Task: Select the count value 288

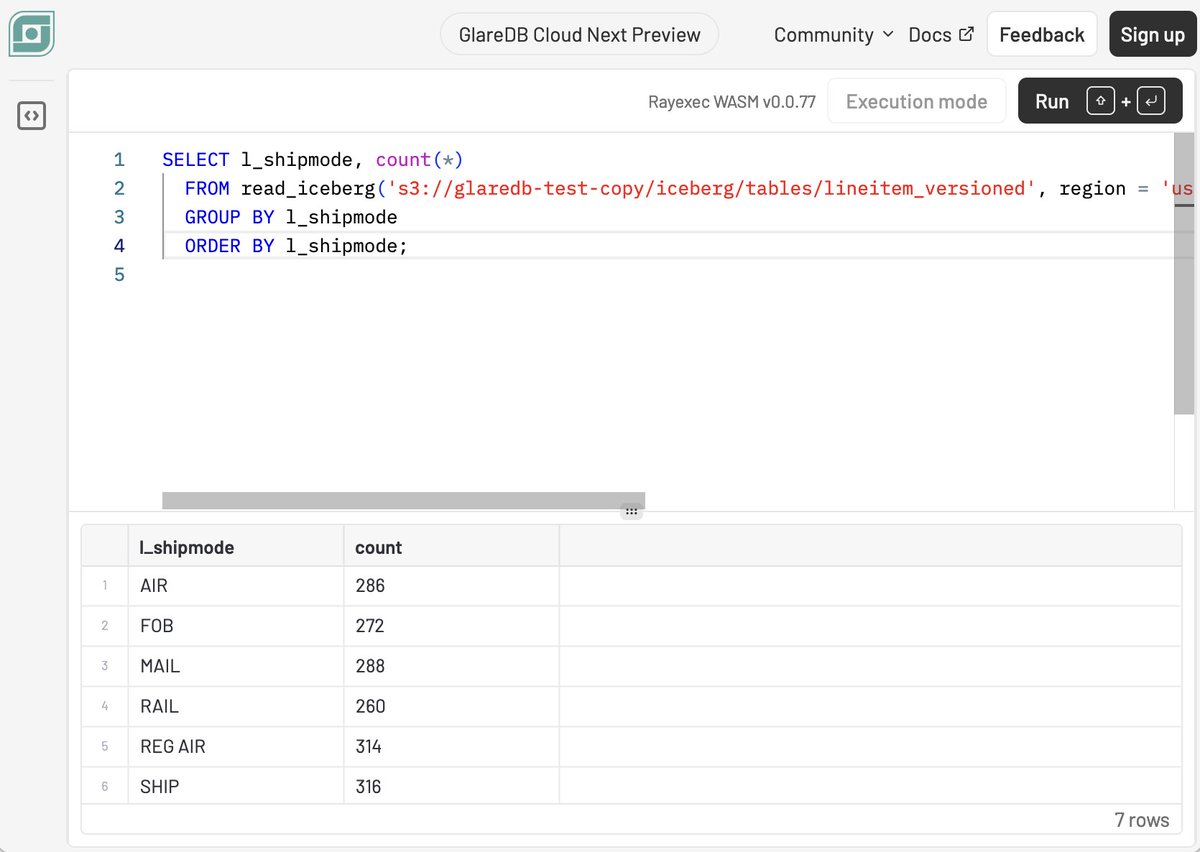Action: [451, 666]
